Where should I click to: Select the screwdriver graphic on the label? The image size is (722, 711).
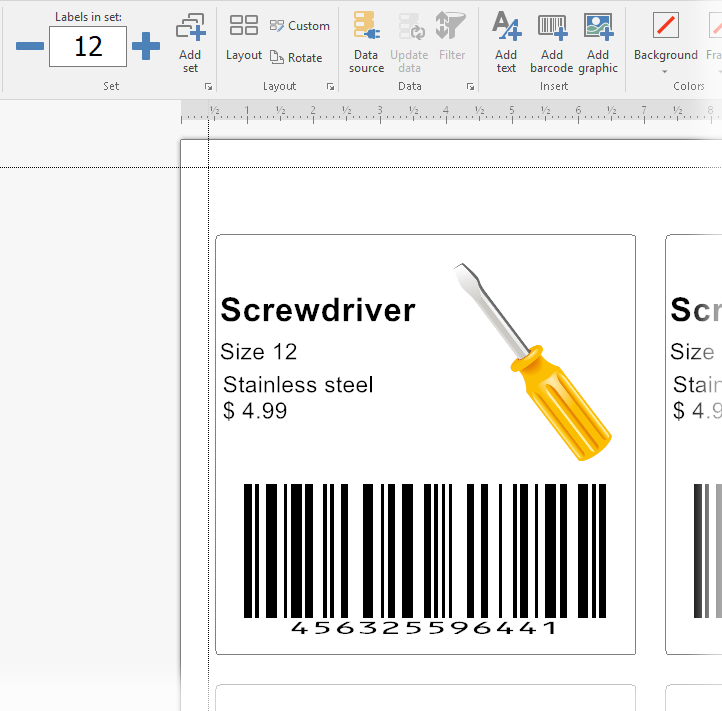(533, 361)
